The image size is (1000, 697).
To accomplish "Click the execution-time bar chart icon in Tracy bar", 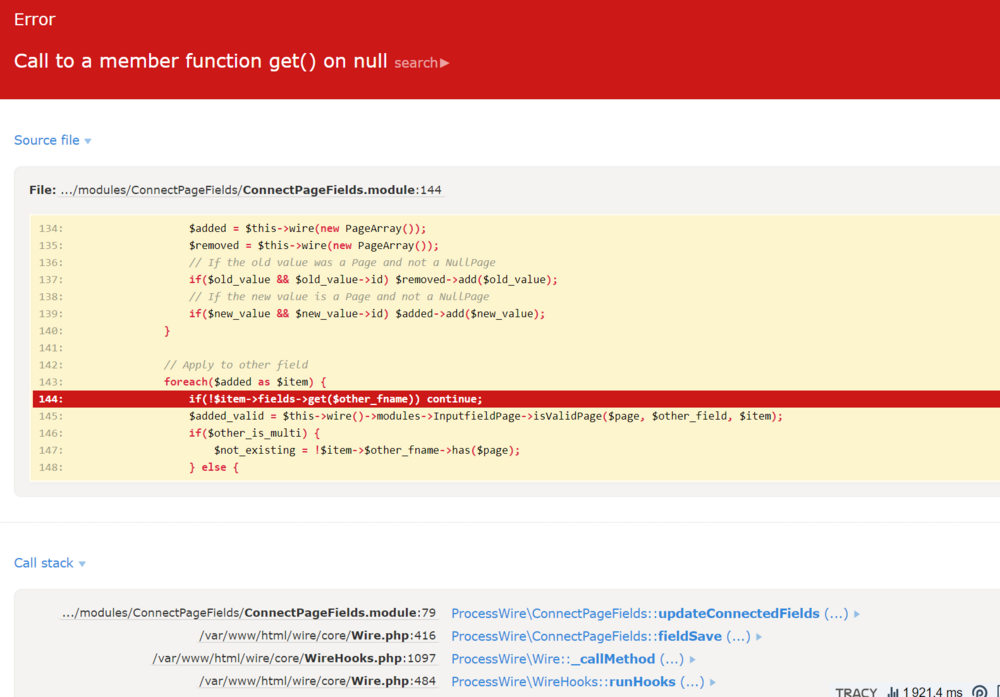I will 893,691.
